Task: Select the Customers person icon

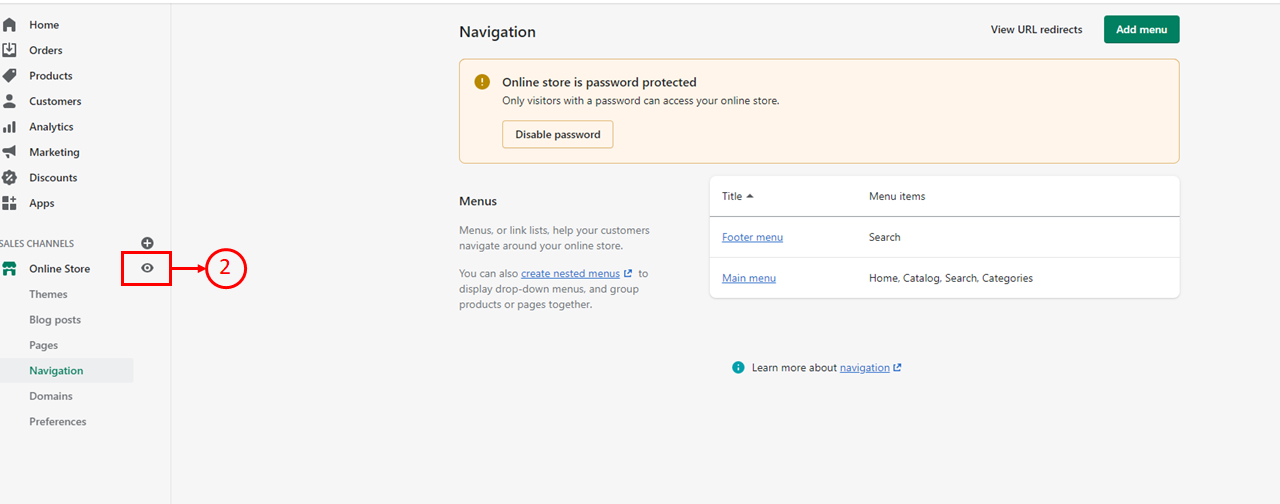Action: click(9, 101)
